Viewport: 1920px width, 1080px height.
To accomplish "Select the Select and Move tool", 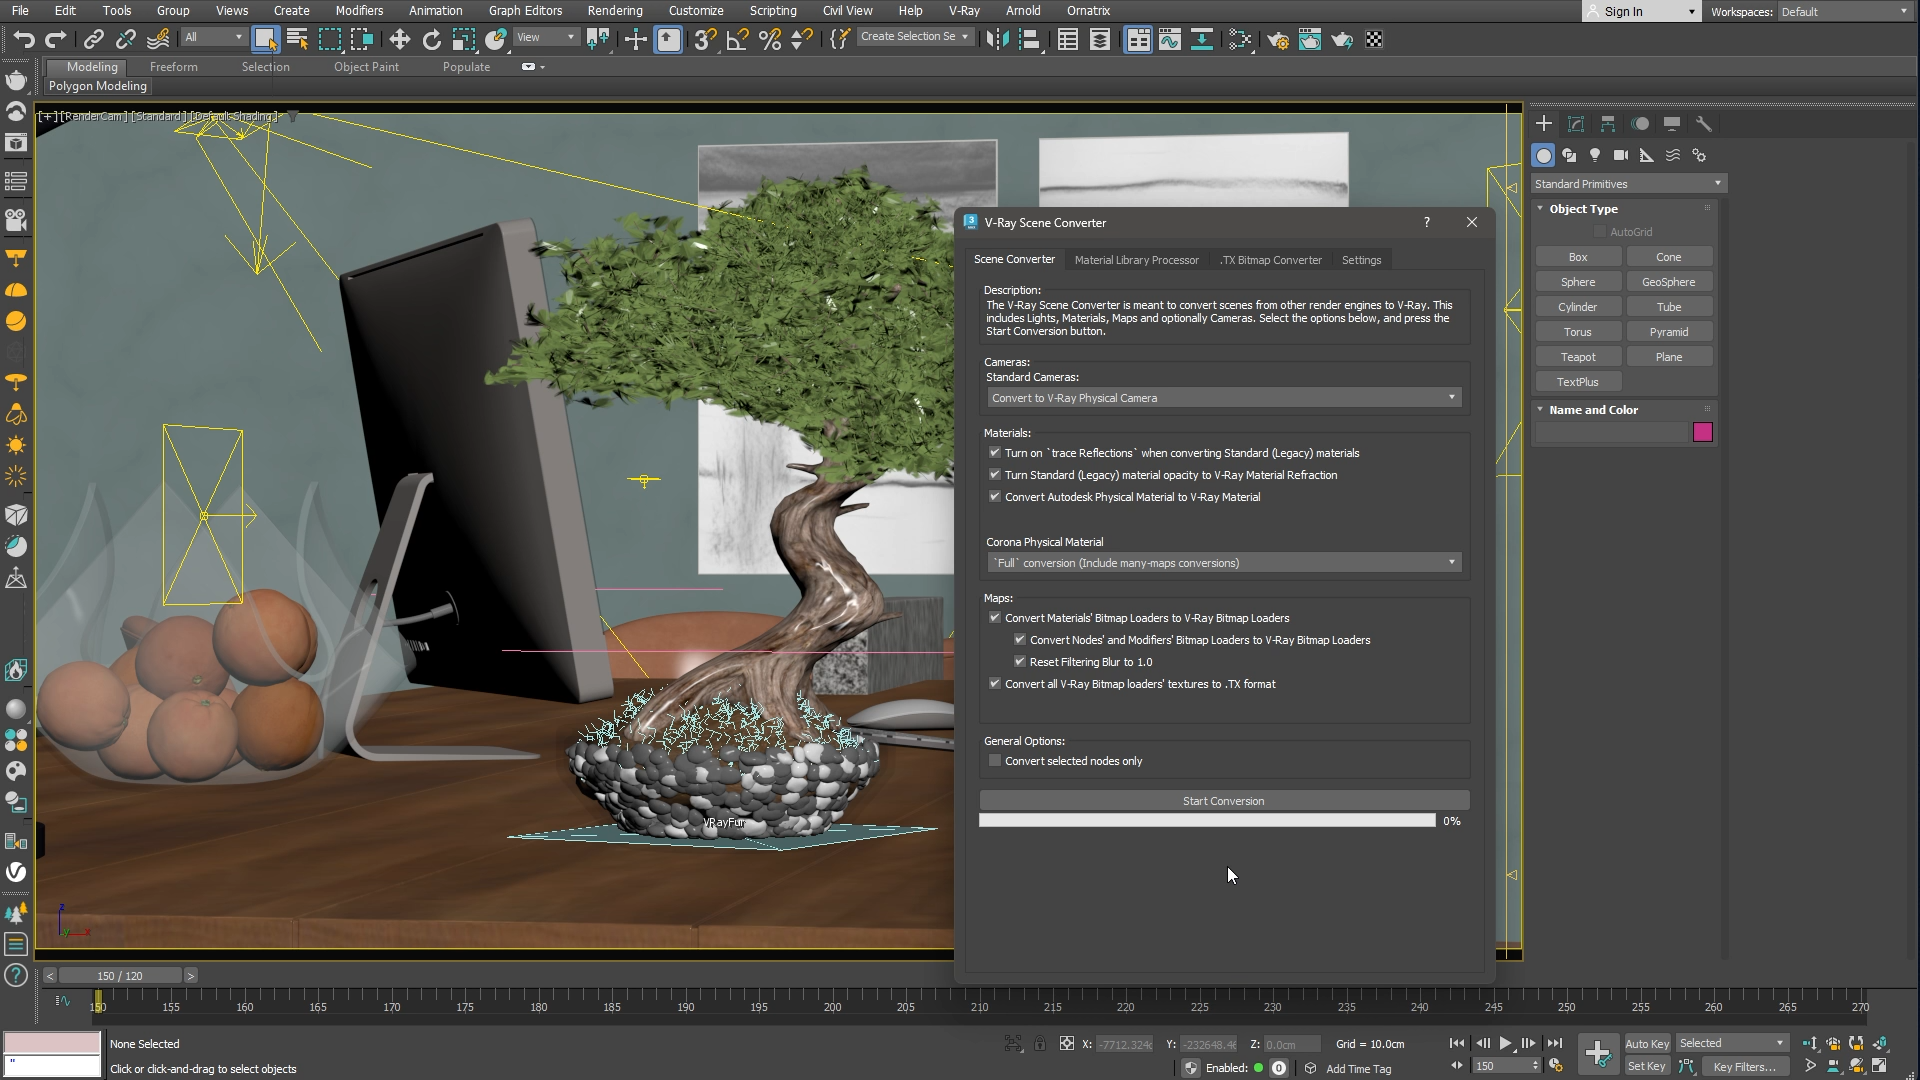I will 400,39.
